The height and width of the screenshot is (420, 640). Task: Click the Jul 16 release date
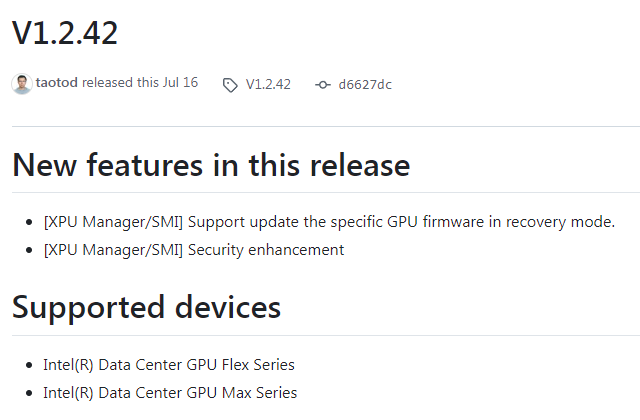click(x=179, y=83)
